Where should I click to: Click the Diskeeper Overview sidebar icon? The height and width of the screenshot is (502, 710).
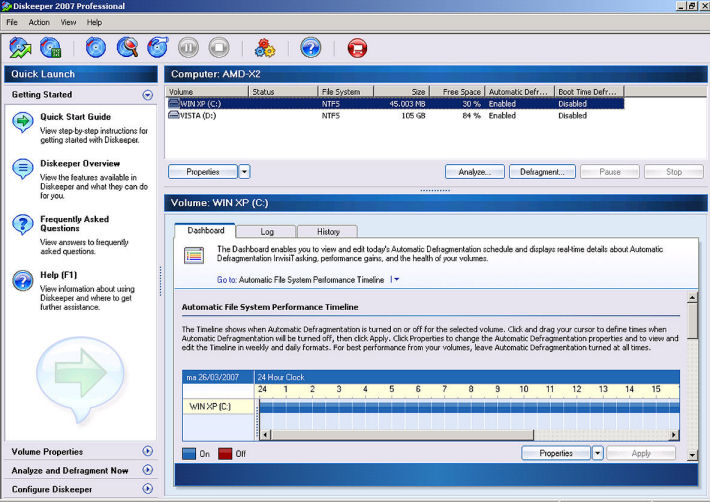(x=23, y=169)
